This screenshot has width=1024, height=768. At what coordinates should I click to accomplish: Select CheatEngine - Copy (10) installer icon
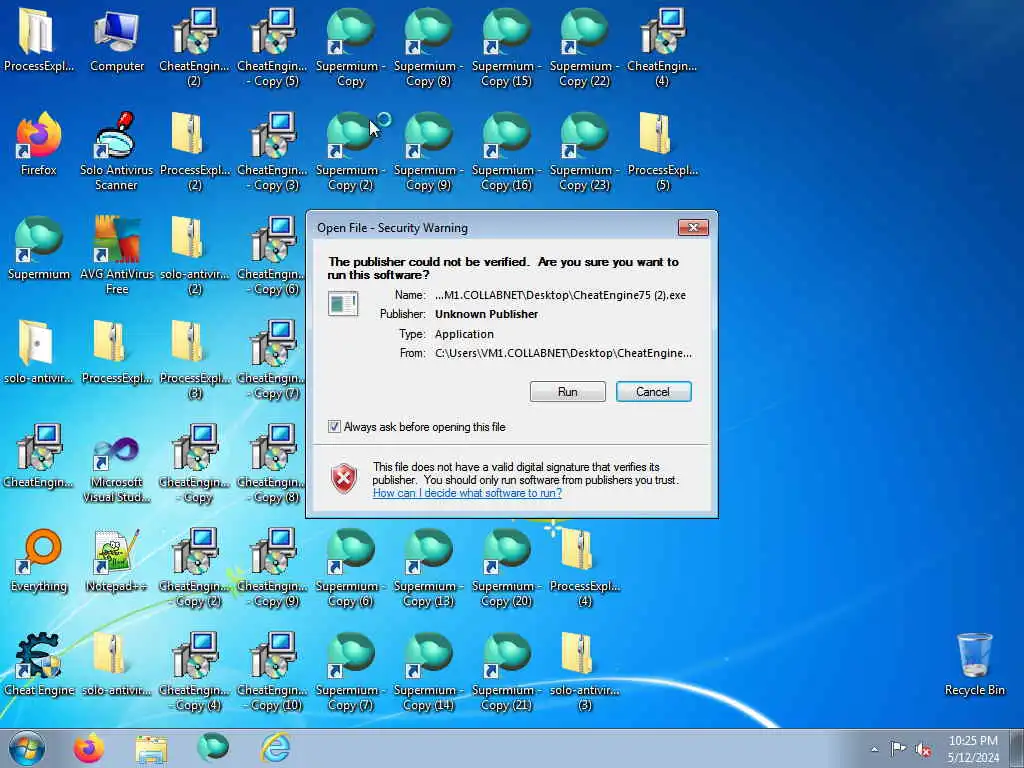[272, 671]
